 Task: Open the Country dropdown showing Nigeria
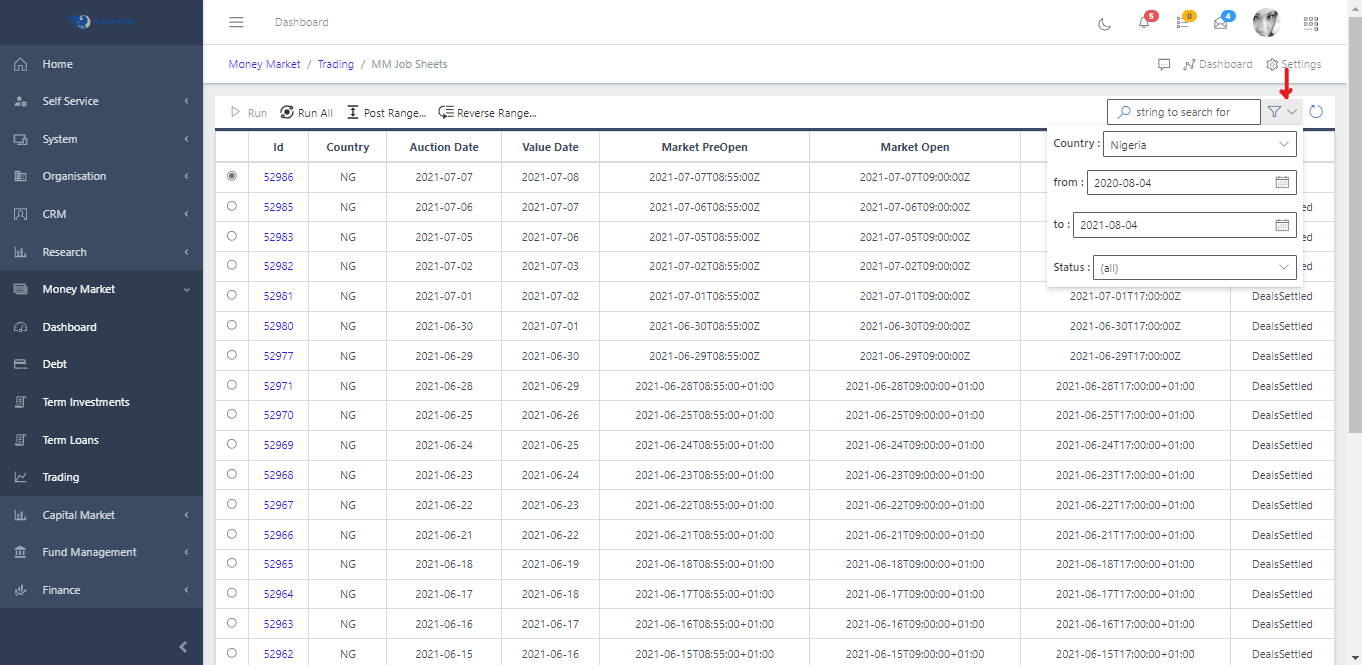(1198, 143)
